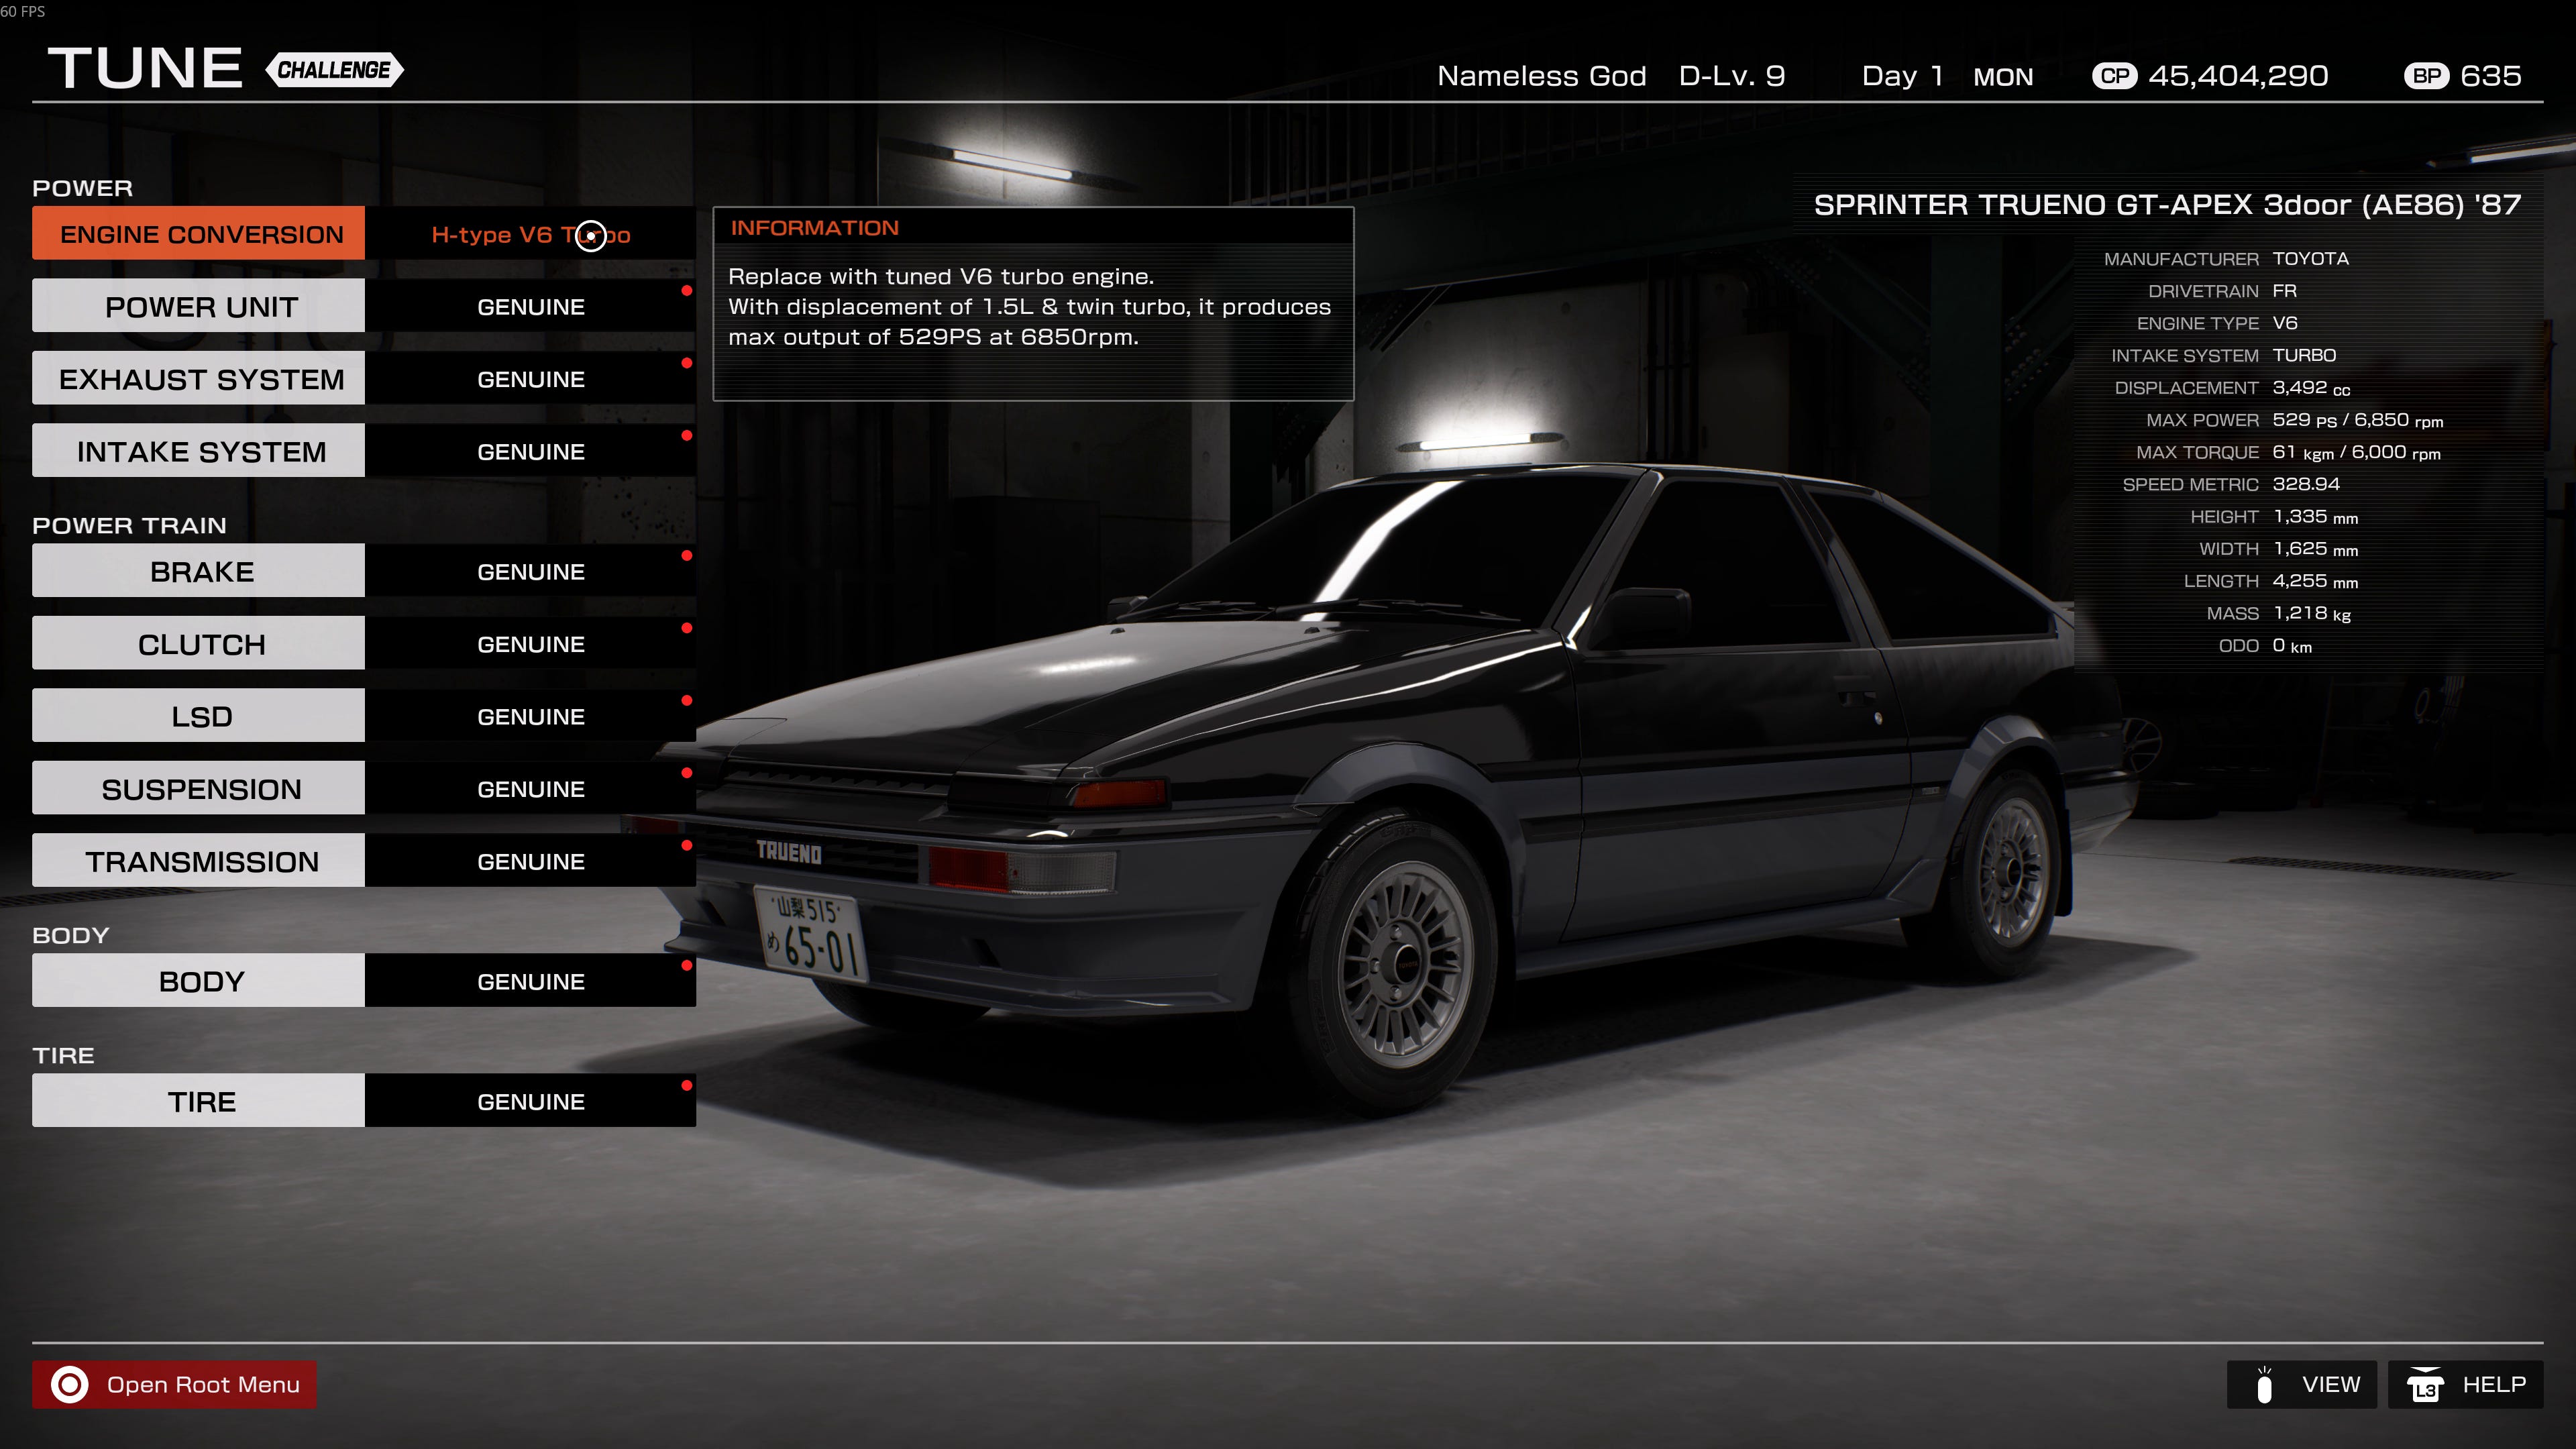Click the 45,404,290 CP balance
Screen dimensions: 2576x1449
(x=2238, y=76)
